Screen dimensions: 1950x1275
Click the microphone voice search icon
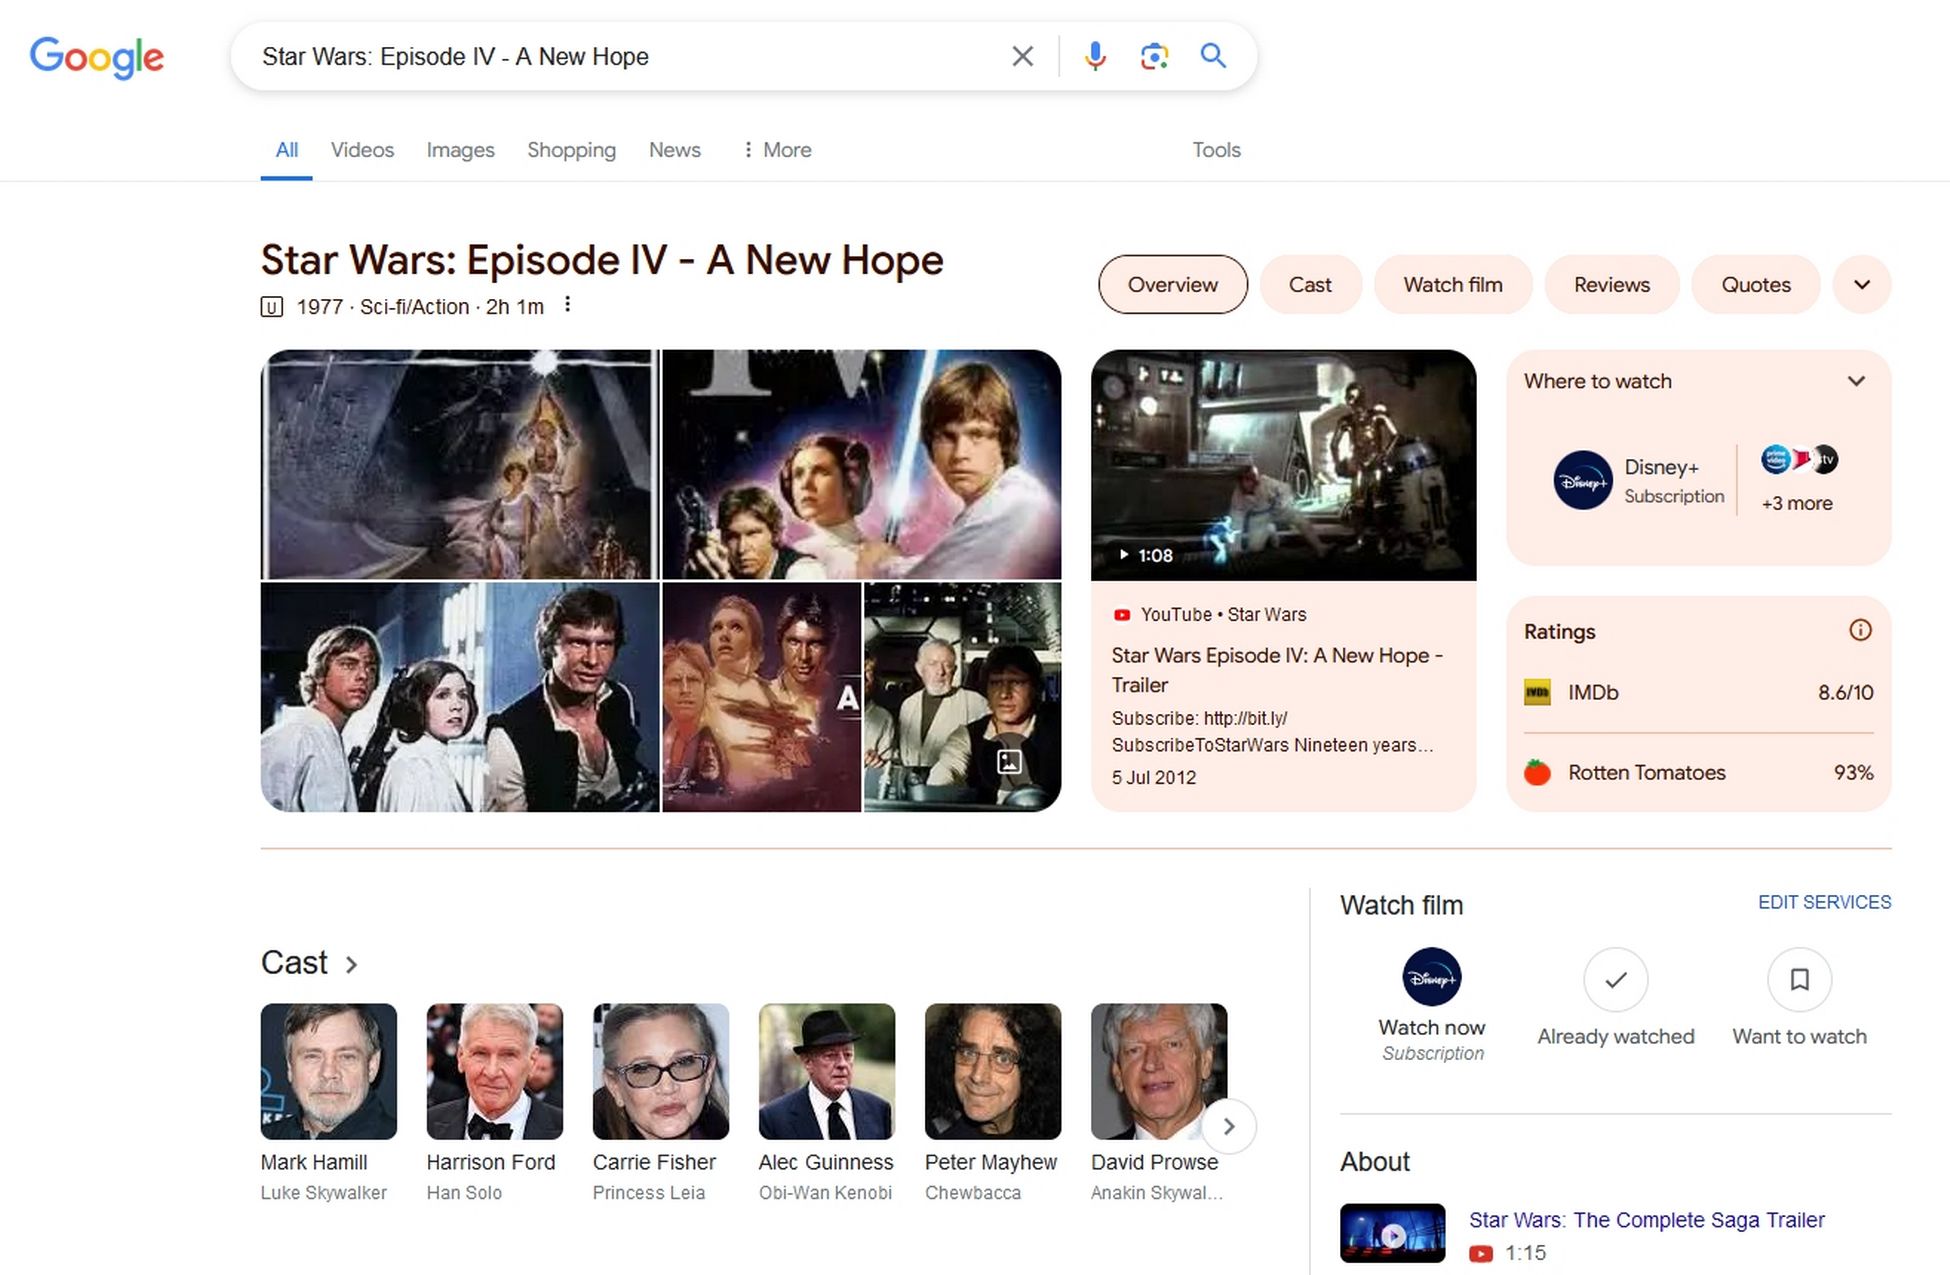pos(1095,55)
